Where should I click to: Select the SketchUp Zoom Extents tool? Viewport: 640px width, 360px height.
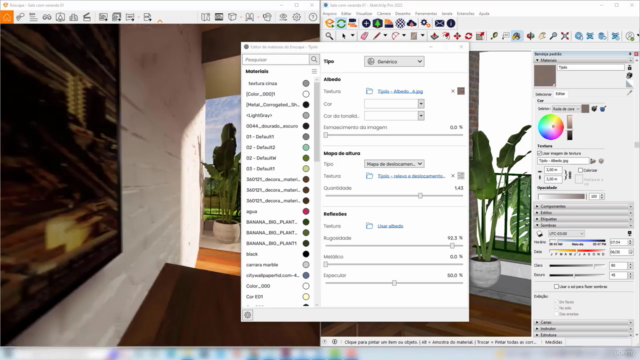tap(565, 36)
